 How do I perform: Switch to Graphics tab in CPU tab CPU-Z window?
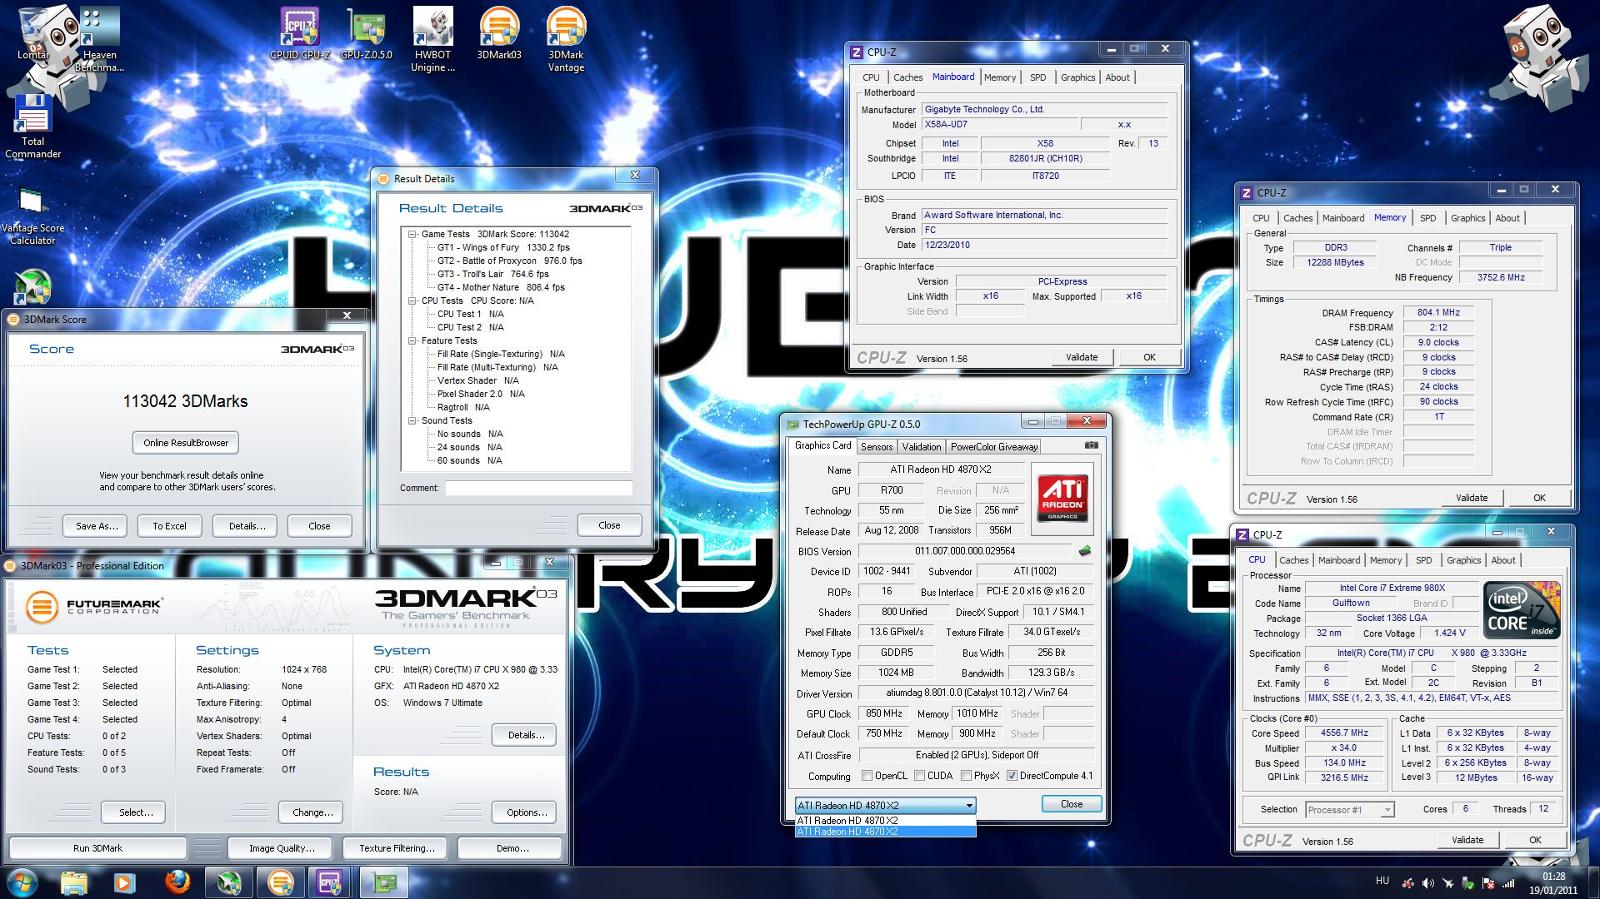pyautogui.click(x=1463, y=560)
